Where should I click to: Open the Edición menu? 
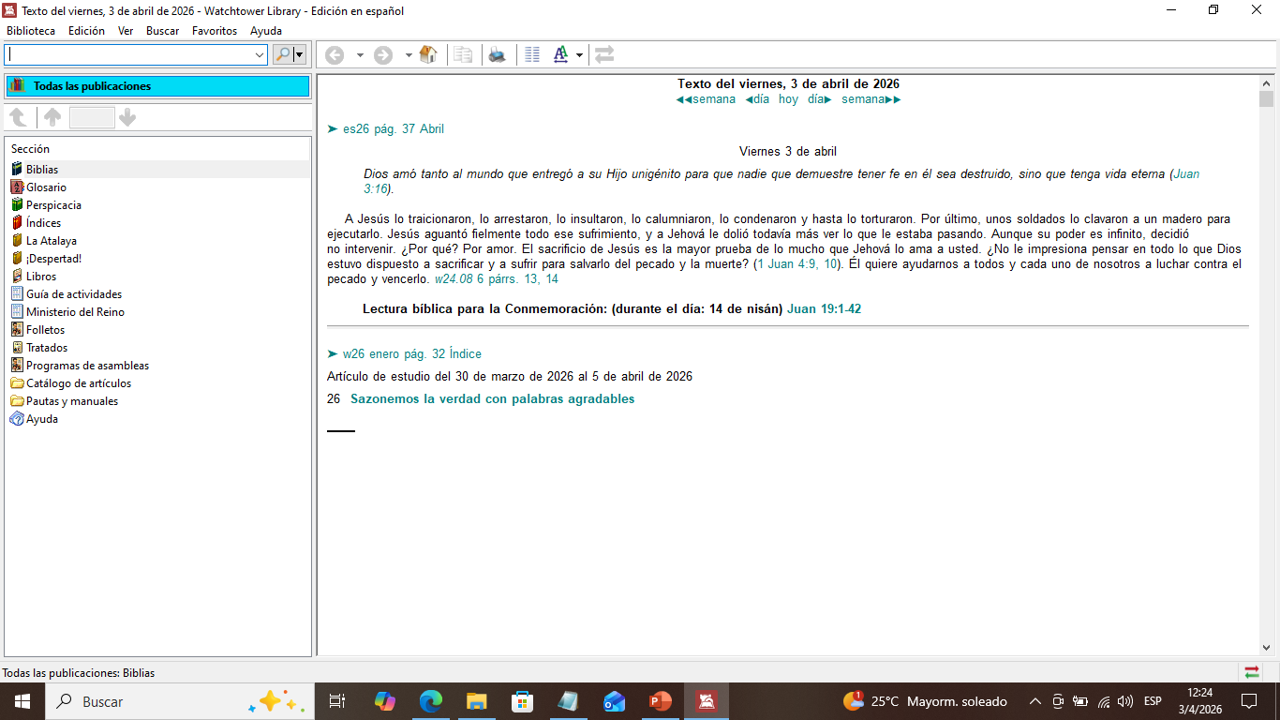(x=86, y=31)
